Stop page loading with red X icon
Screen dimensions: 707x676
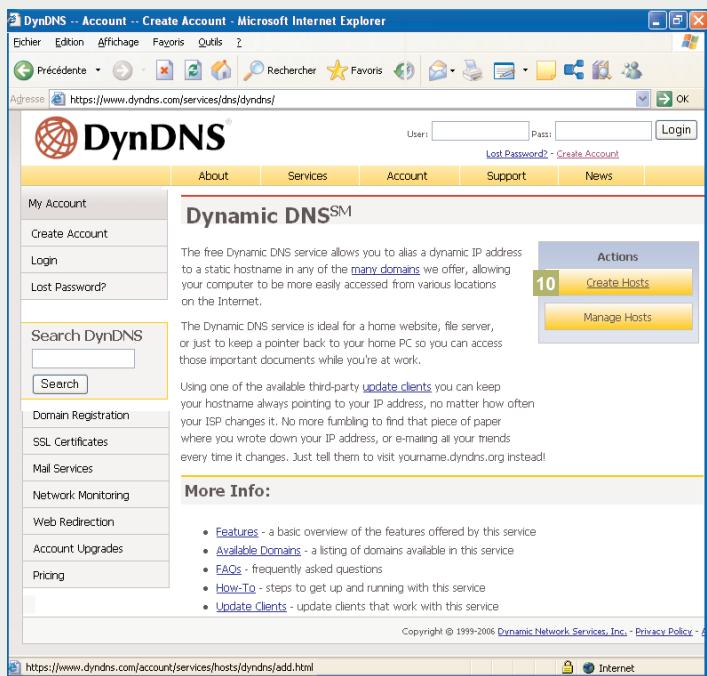(x=165, y=70)
